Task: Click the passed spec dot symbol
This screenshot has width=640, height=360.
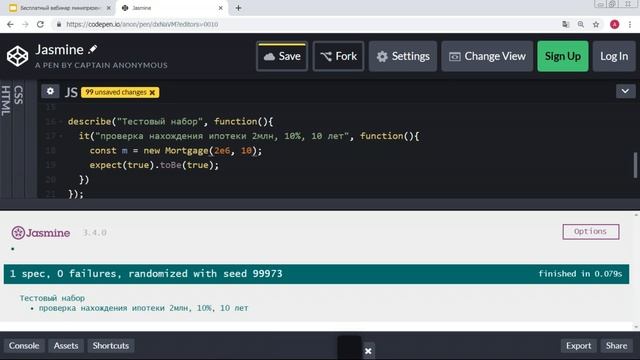Action: (x=13, y=249)
